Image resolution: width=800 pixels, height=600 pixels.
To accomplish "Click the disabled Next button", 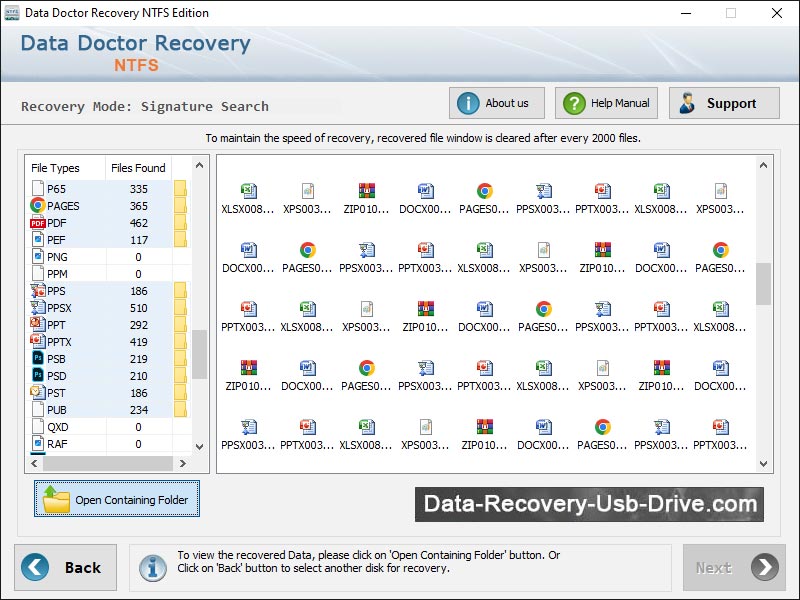I will pyautogui.click(x=733, y=567).
